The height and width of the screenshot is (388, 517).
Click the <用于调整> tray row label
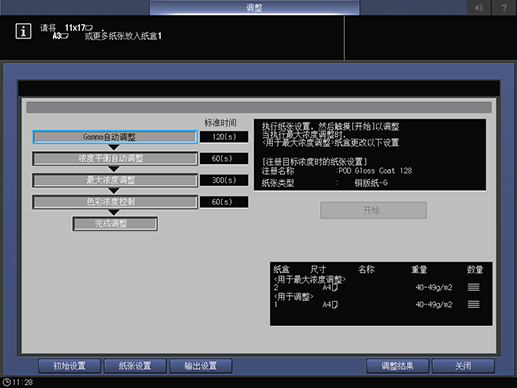(293, 296)
